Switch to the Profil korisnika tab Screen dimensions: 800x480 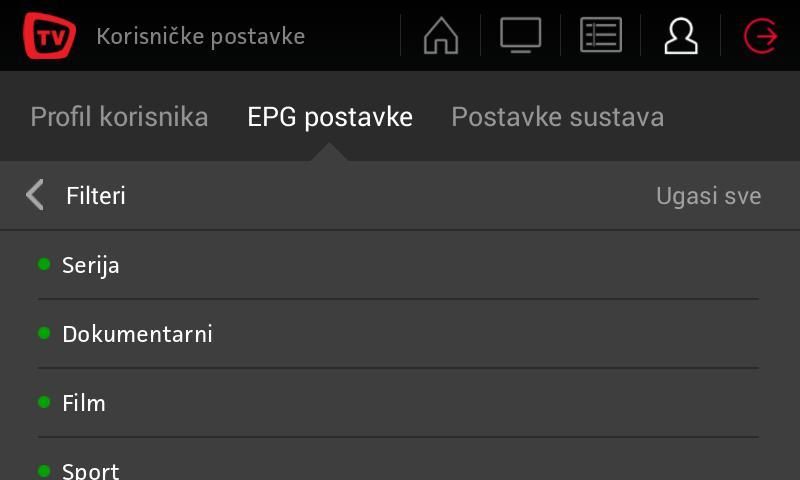point(119,117)
